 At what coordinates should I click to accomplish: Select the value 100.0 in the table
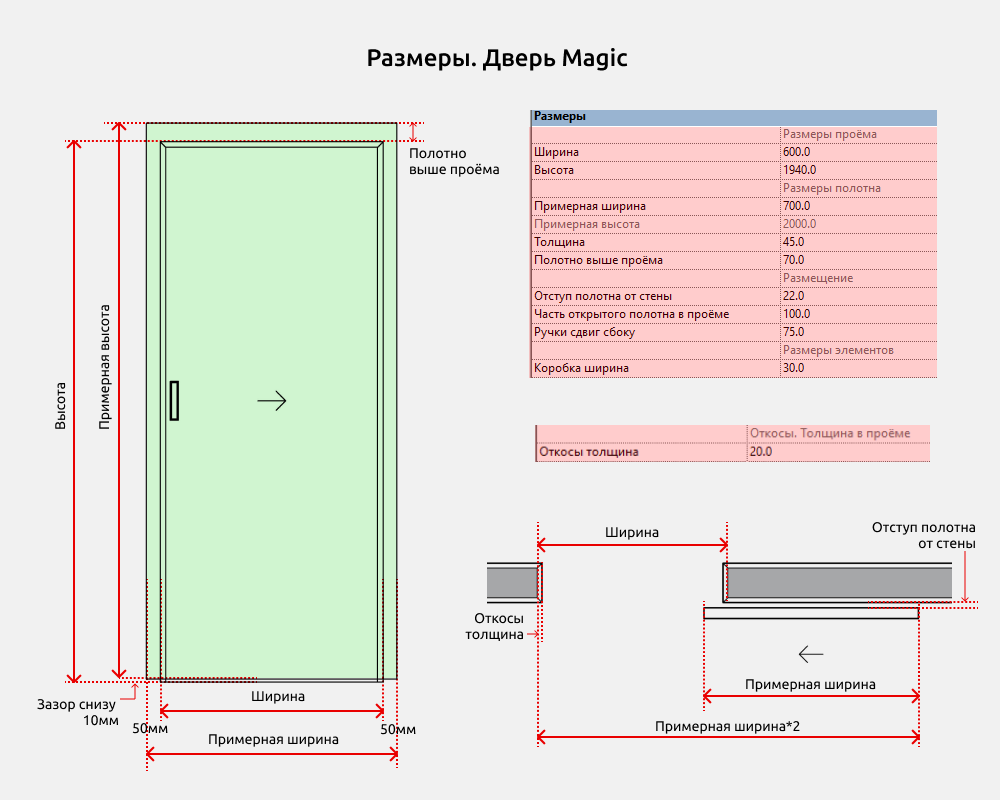[797, 314]
